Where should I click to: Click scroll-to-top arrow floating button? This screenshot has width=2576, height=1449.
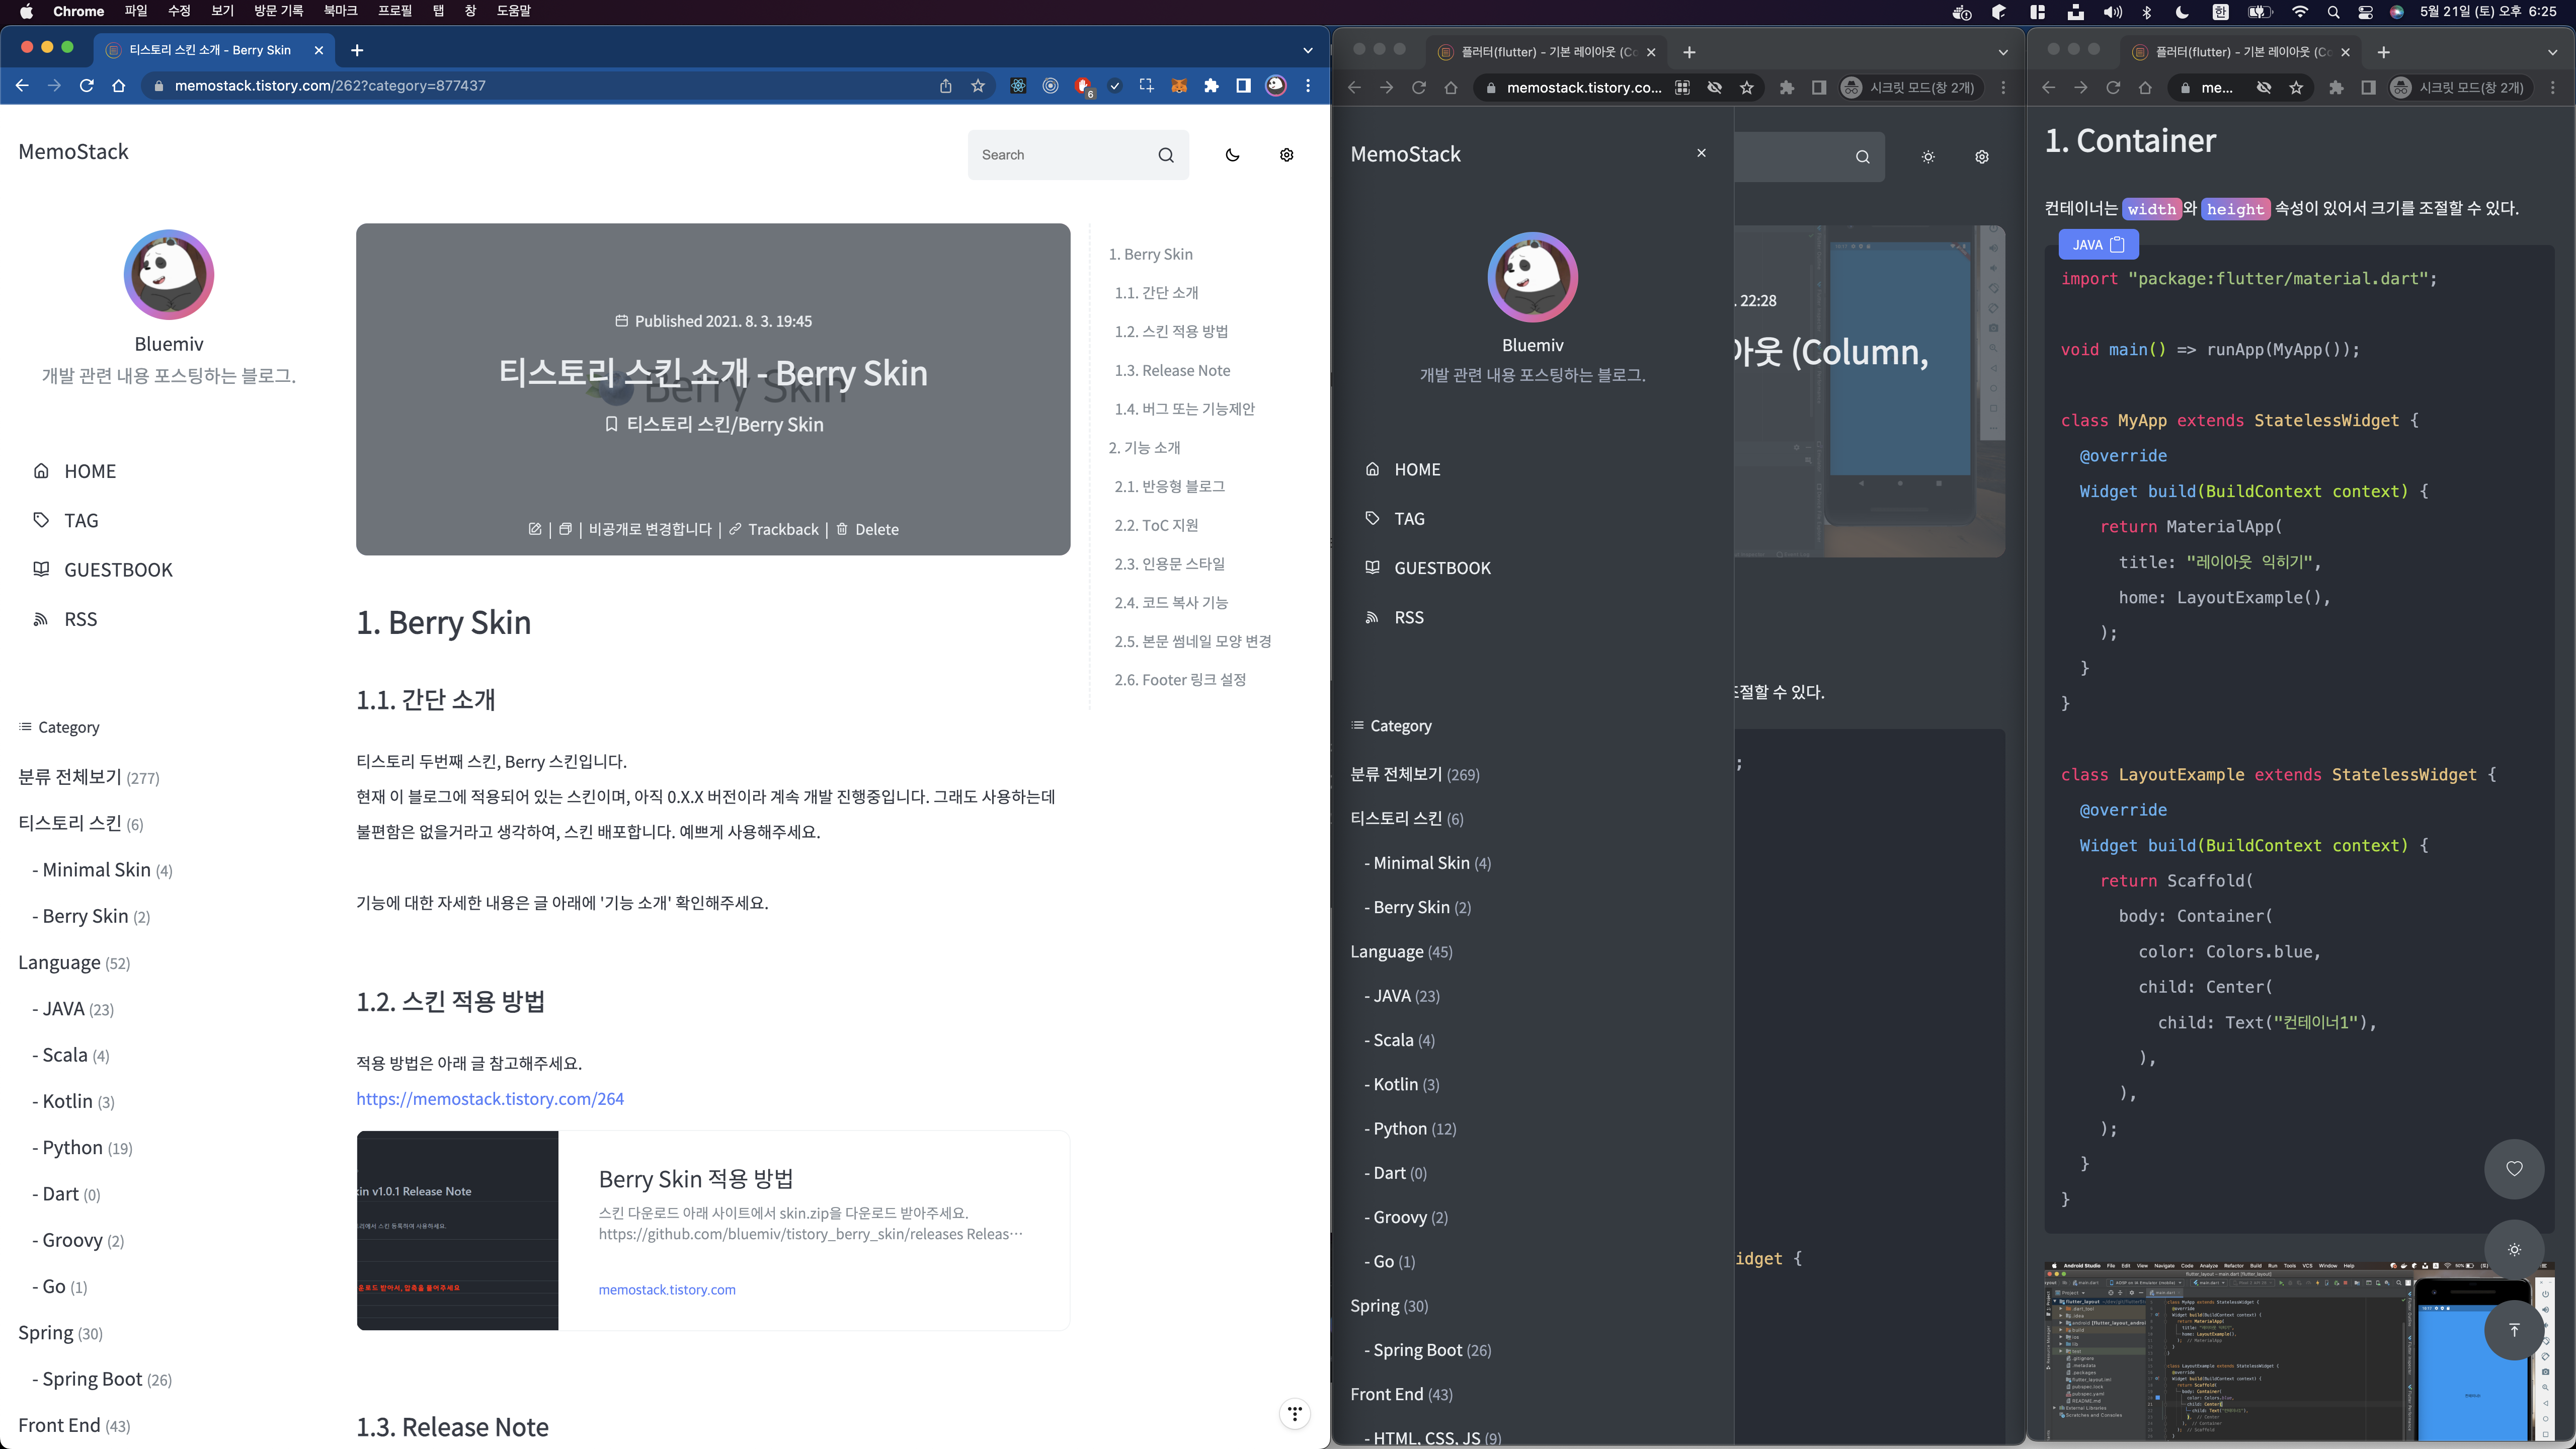[x=2514, y=1329]
